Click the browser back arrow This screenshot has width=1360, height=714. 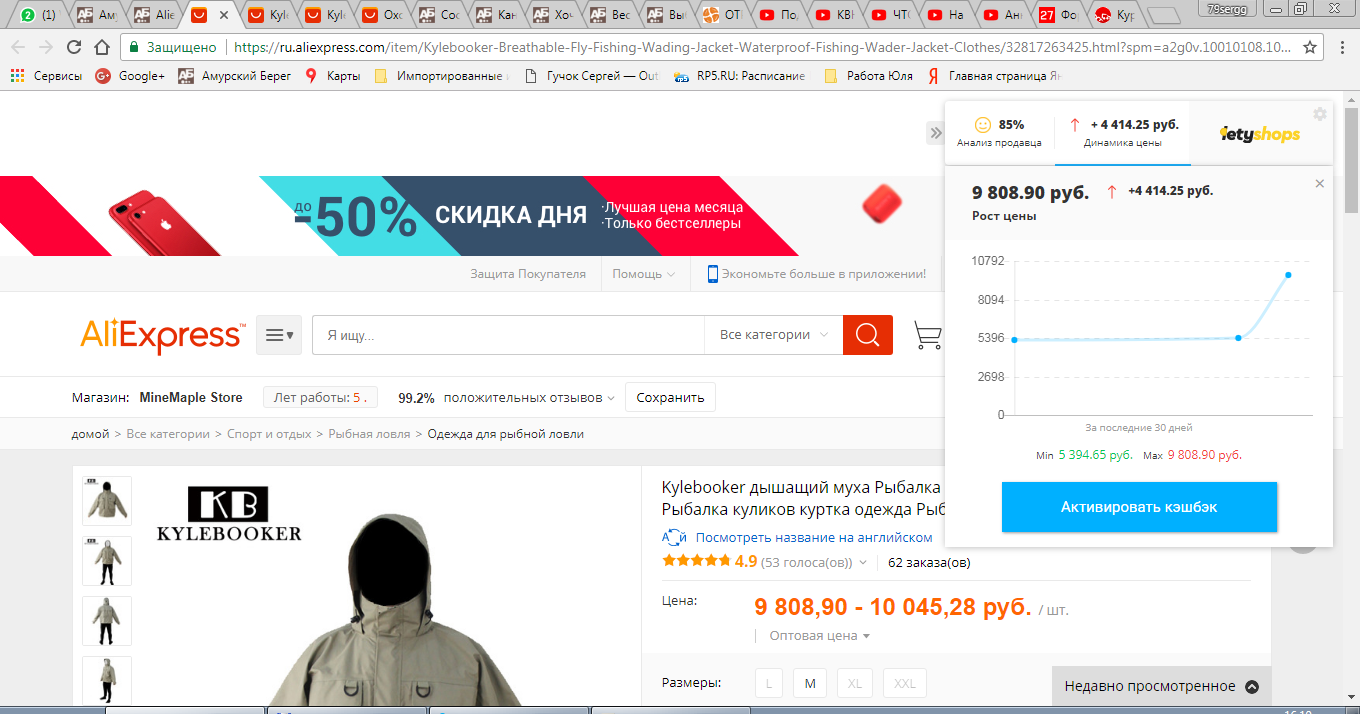[x=18, y=47]
